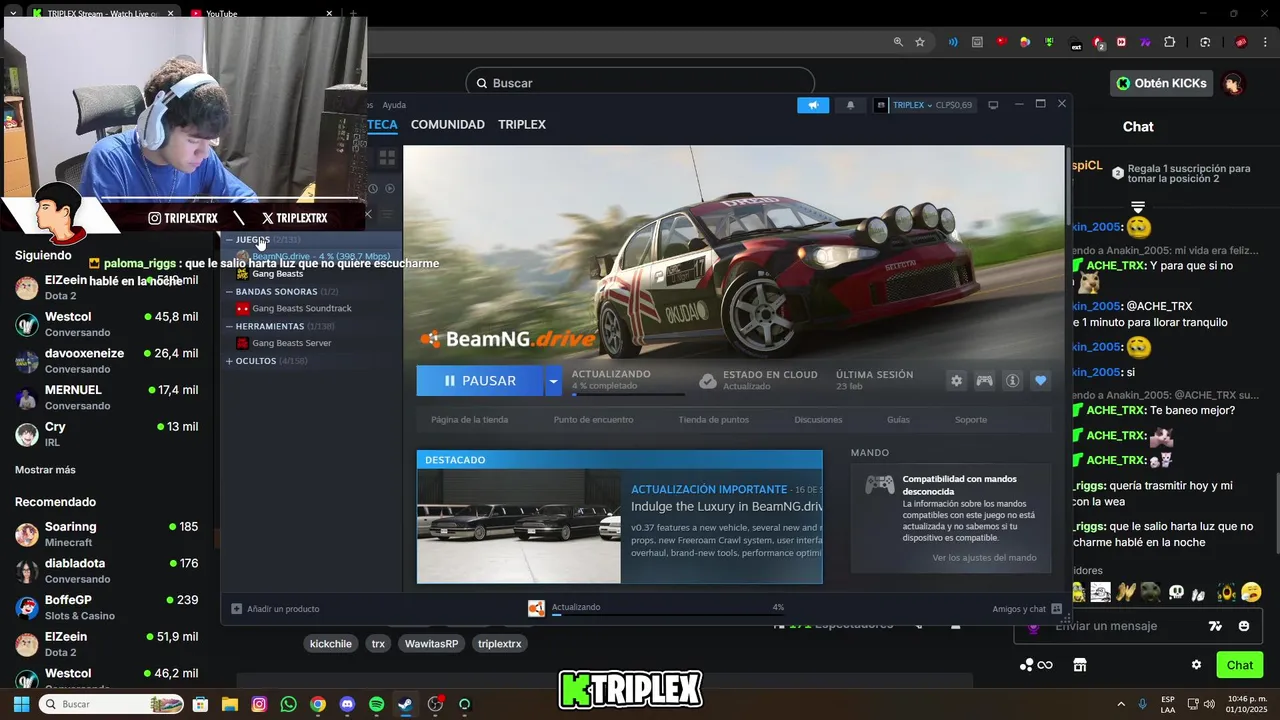Click Steam library ready-to-play filter icon
The width and height of the screenshot is (1280, 720).
tap(390, 188)
